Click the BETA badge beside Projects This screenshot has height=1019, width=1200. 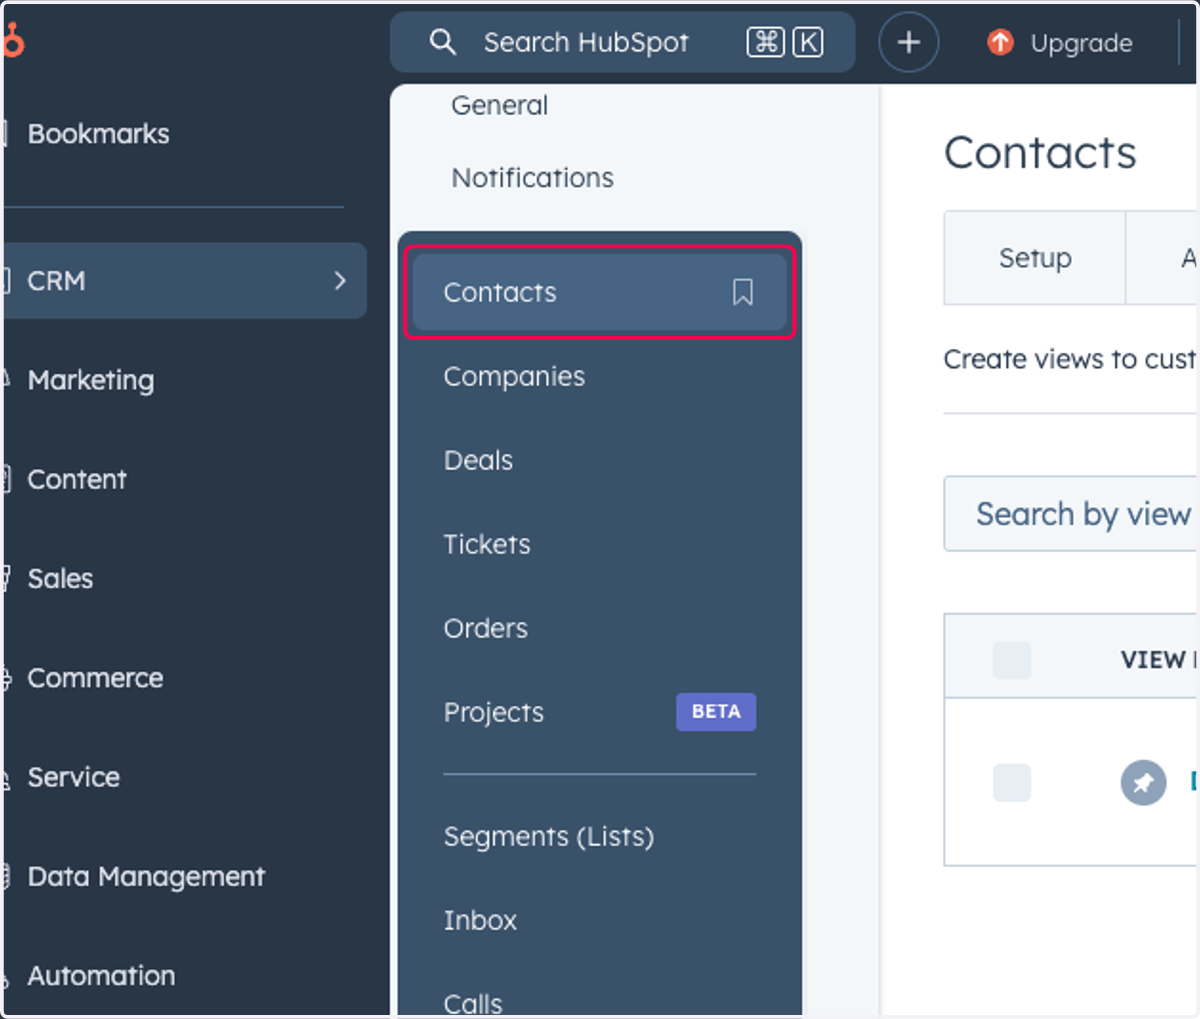point(716,712)
